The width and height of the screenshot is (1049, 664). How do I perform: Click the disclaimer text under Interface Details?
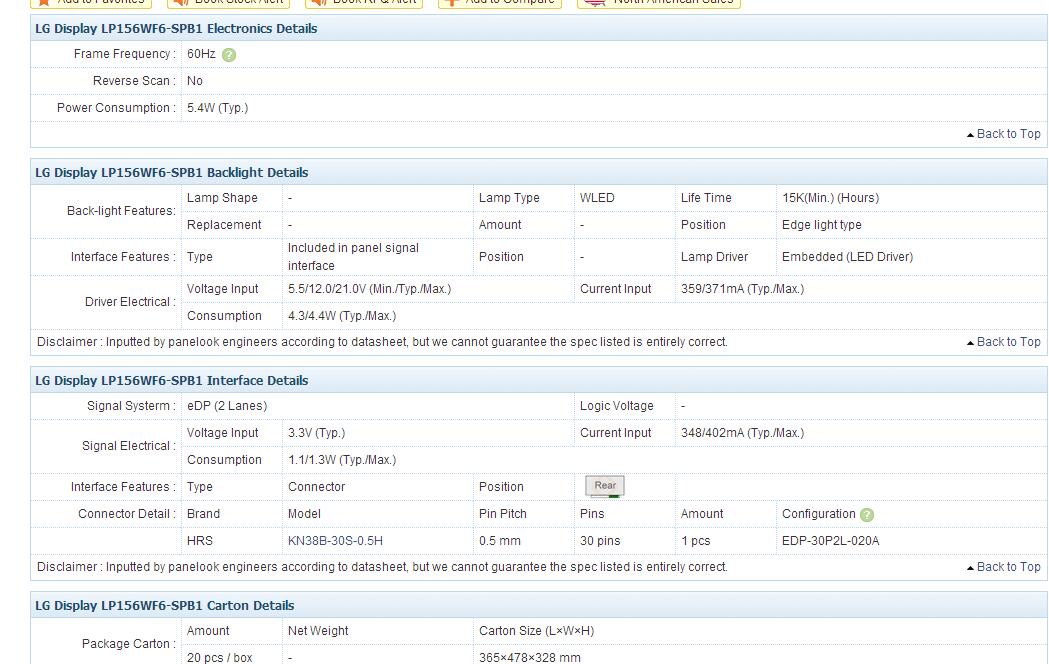382,566
